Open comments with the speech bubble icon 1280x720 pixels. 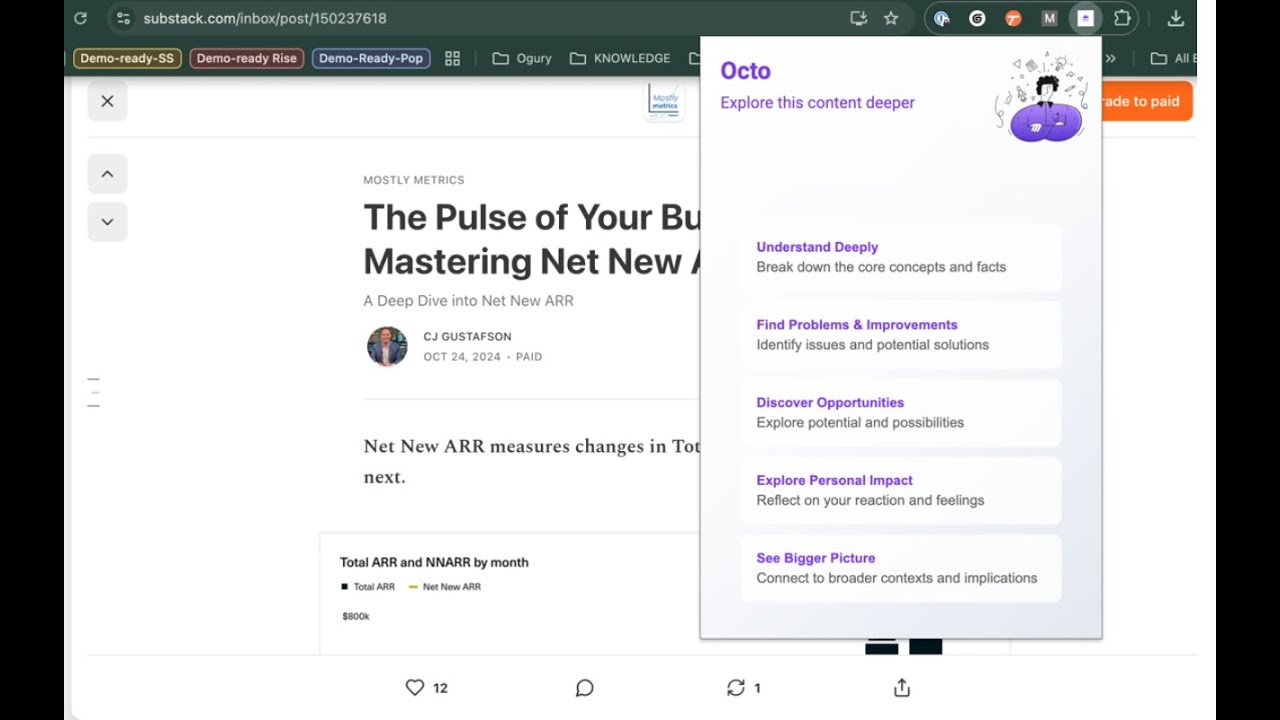point(585,687)
